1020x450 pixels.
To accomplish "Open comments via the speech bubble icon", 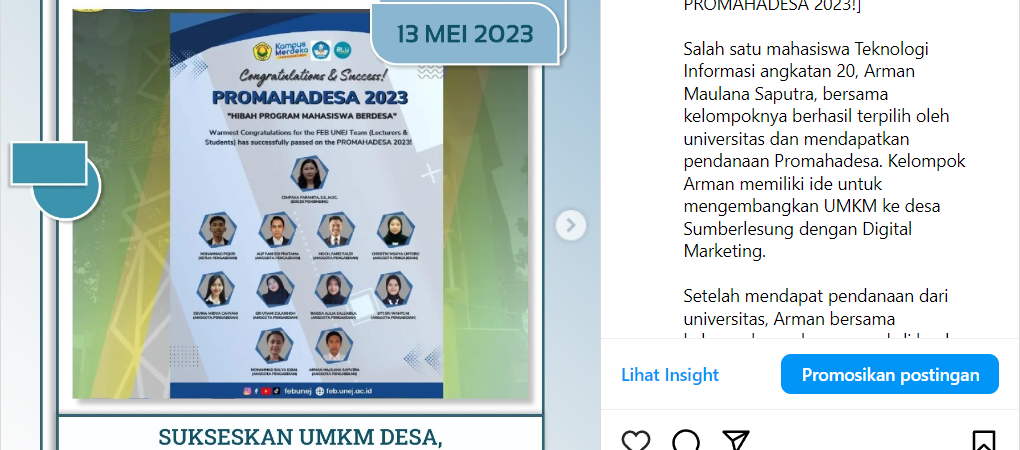I will [x=686, y=440].
